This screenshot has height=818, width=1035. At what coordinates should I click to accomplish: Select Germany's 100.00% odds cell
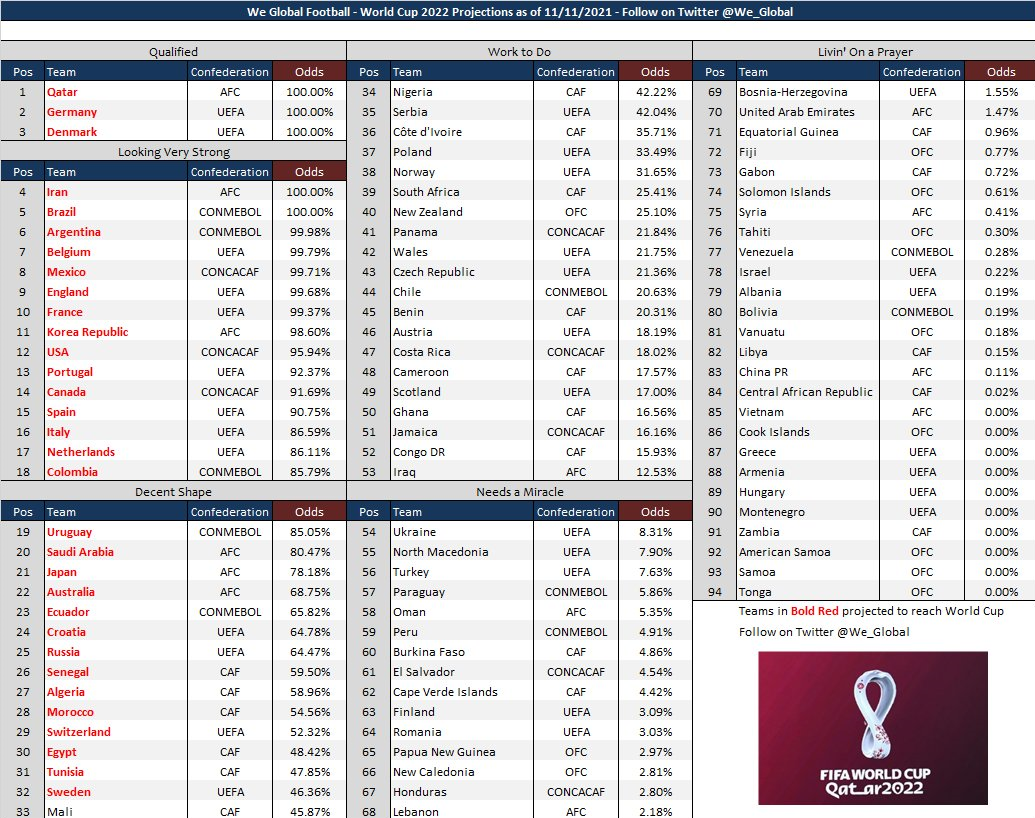tap(309, 112)
